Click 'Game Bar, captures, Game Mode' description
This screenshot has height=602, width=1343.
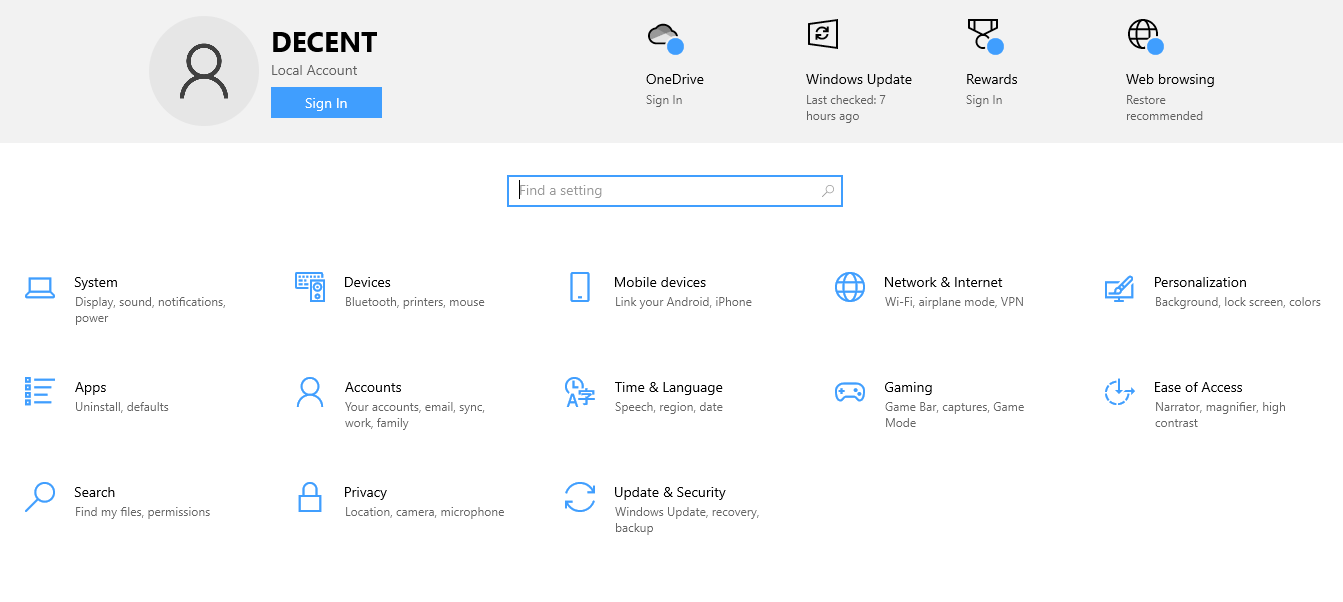tap(954, 415)
